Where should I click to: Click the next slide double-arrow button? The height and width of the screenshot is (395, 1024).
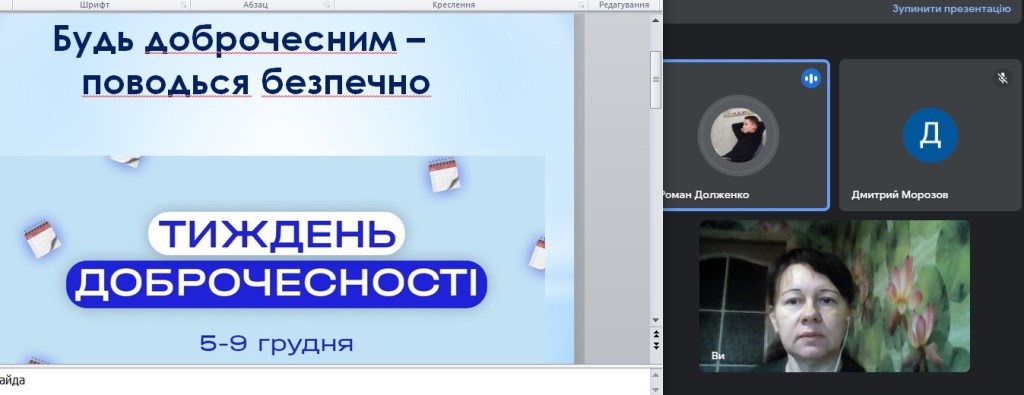tap(656, 345)
